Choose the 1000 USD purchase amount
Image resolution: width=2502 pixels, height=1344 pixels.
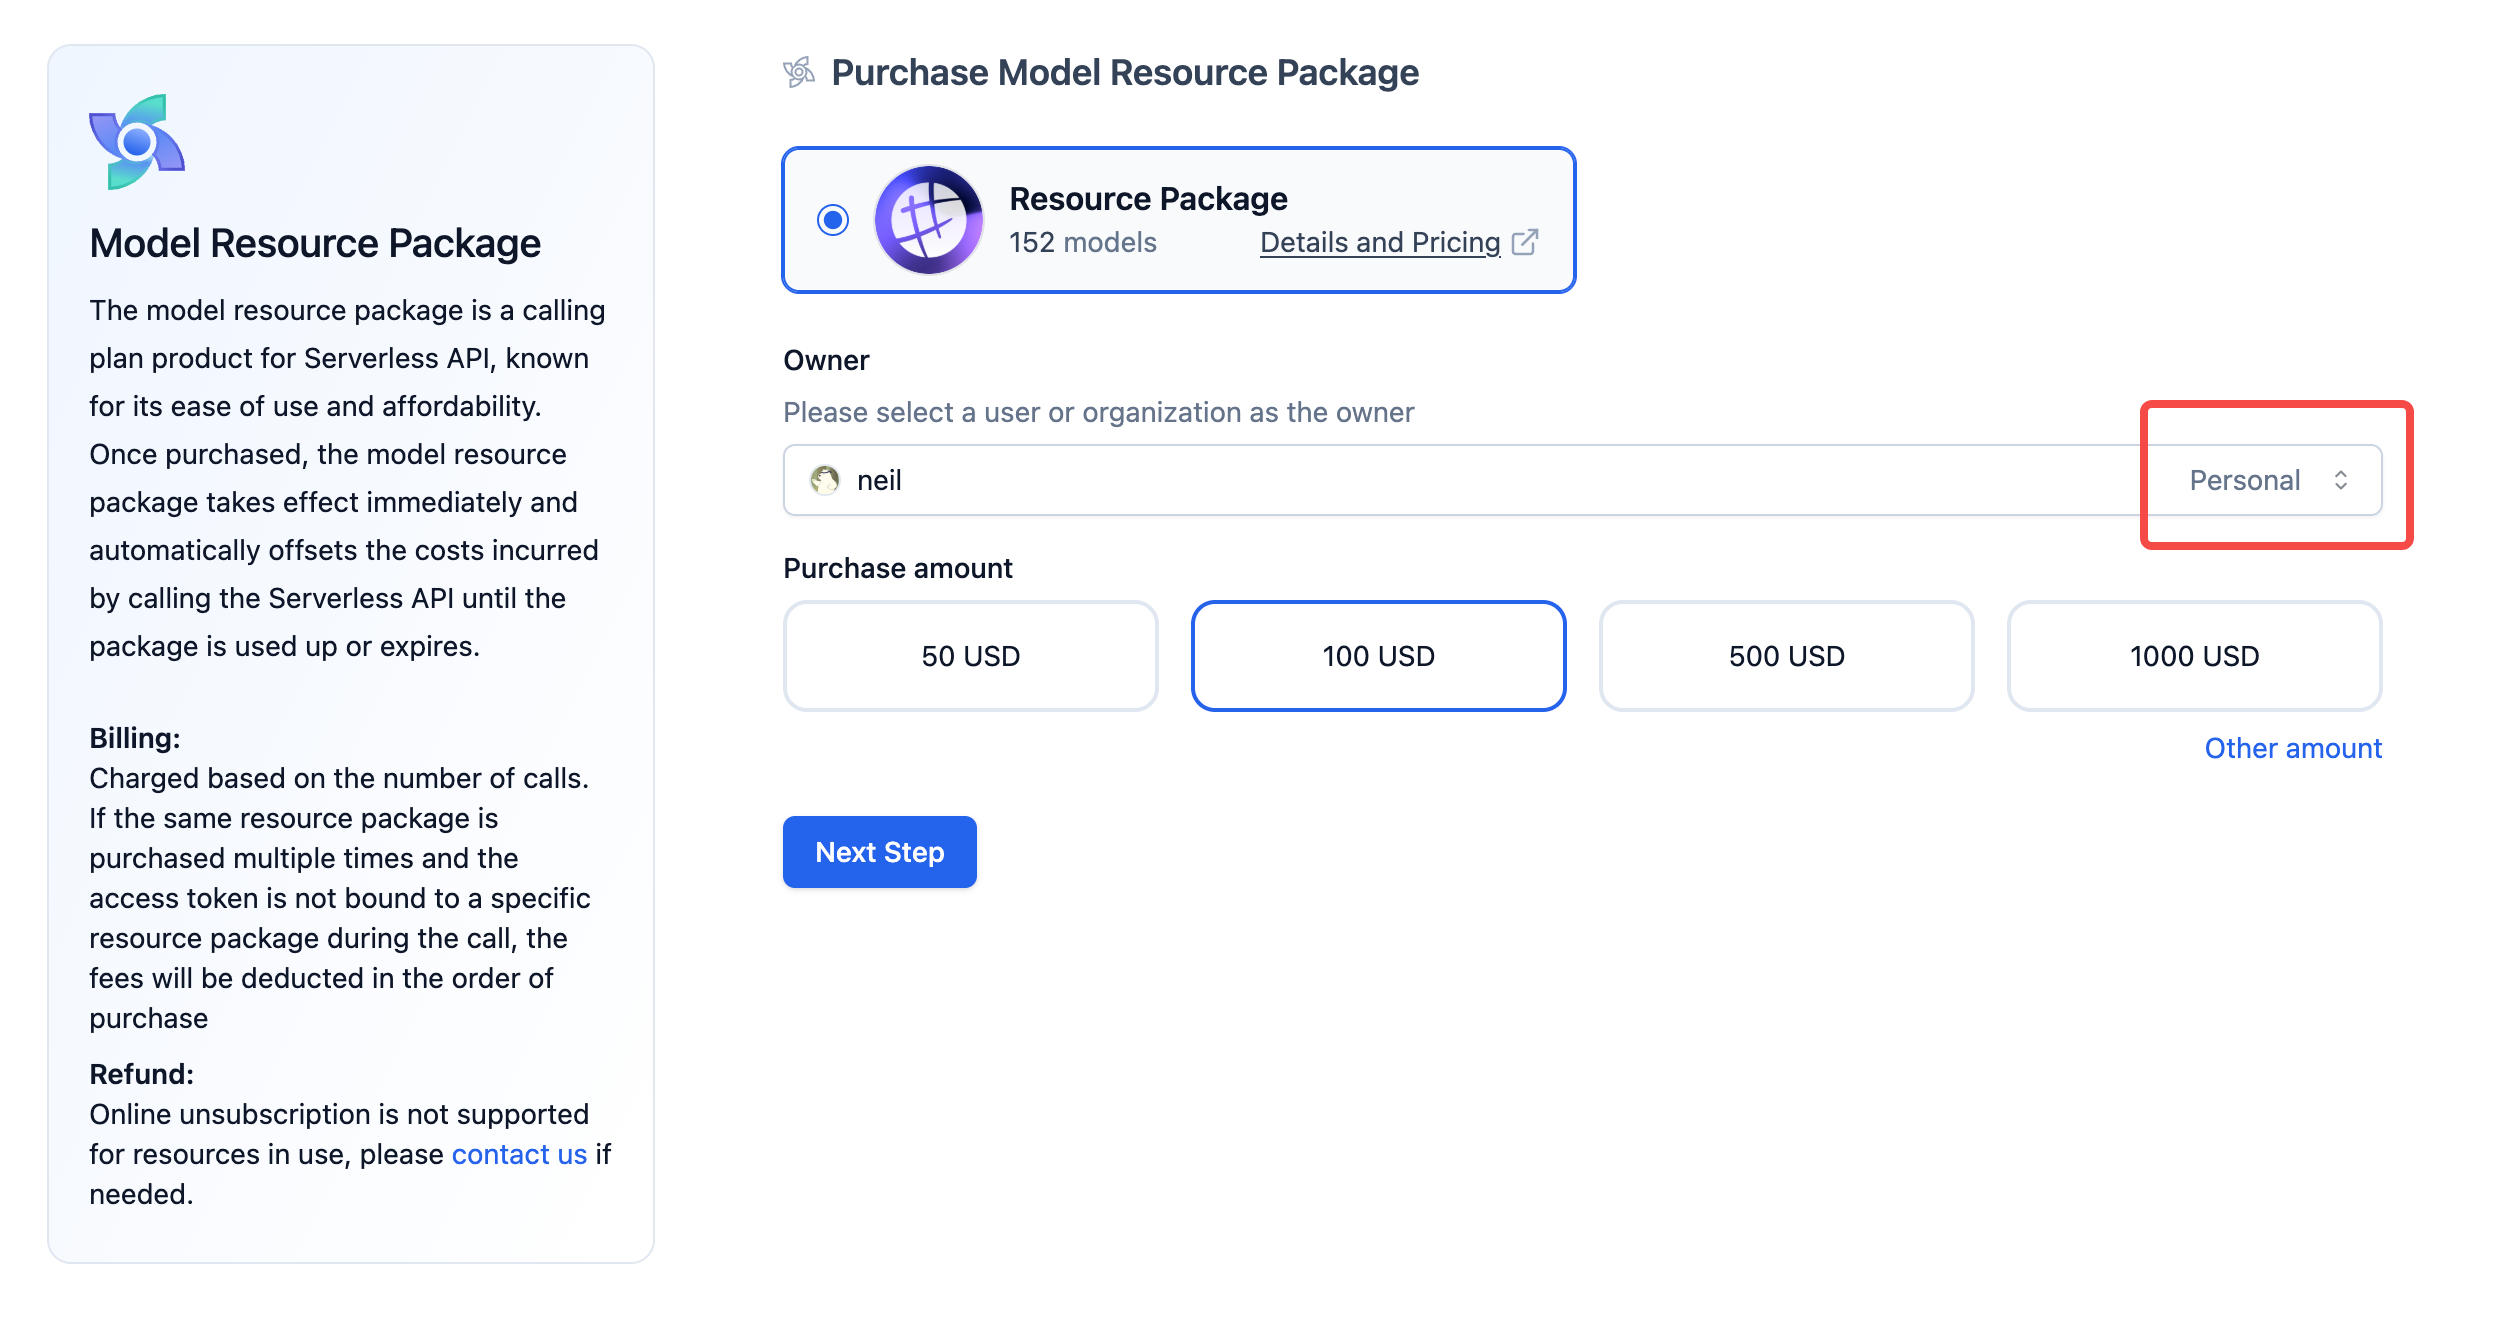(x=2194, y=656)
